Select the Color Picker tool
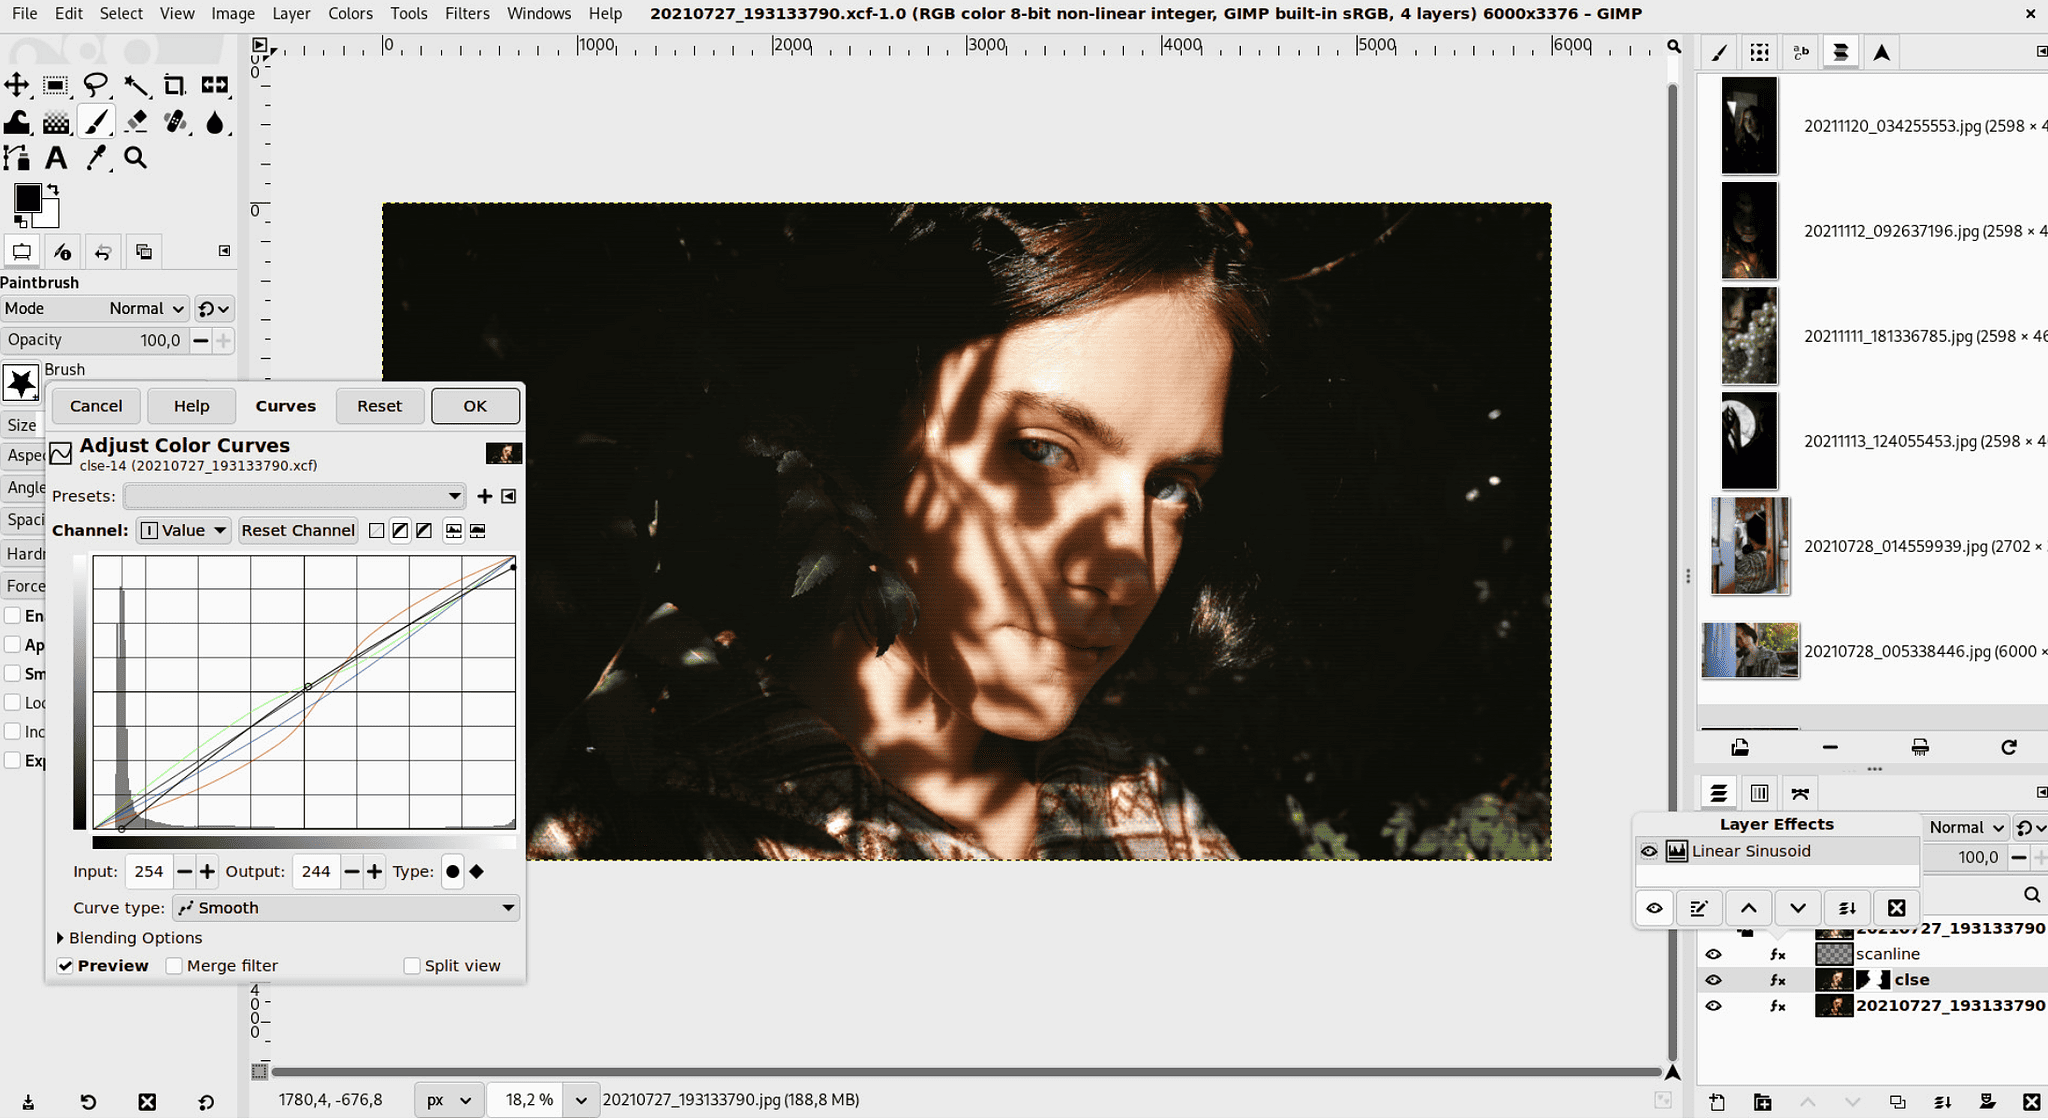Viewport: 2048px width, 1120px height. (96, 158)
